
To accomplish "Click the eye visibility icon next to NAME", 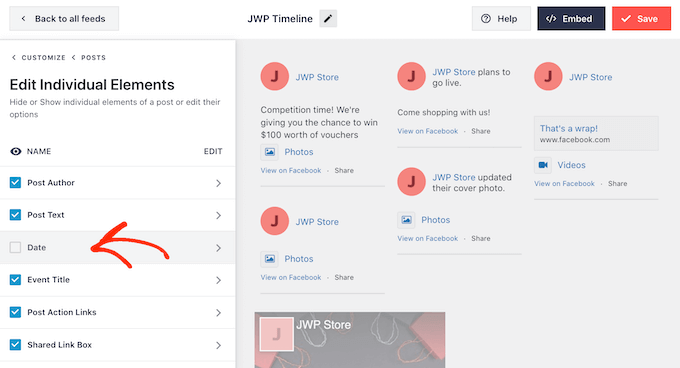I will (16, 151).
